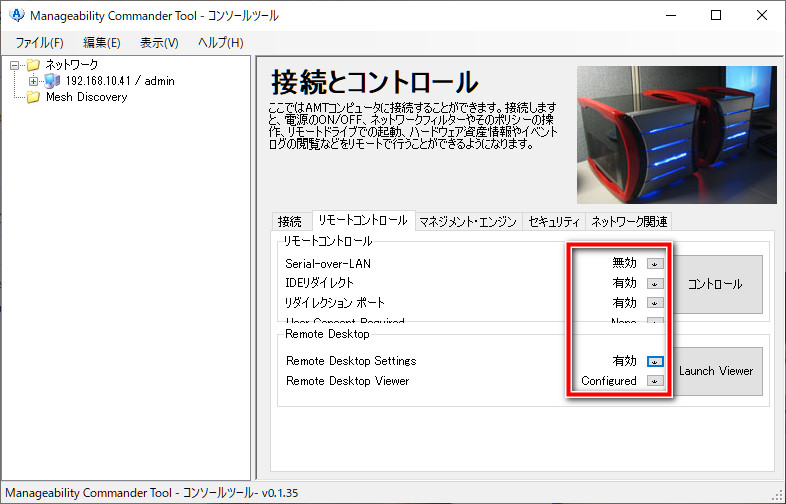Viewport: 786px width, 504px height.
Task: Select the Mesh Discovery tree item
Action: (x=87, y=97)
